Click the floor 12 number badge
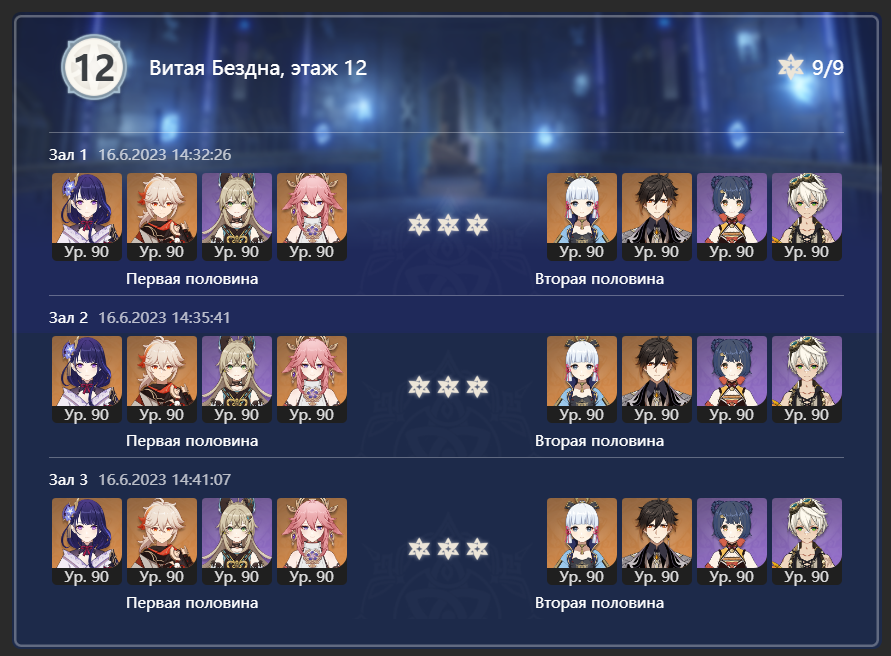 (x=94, y=68)
